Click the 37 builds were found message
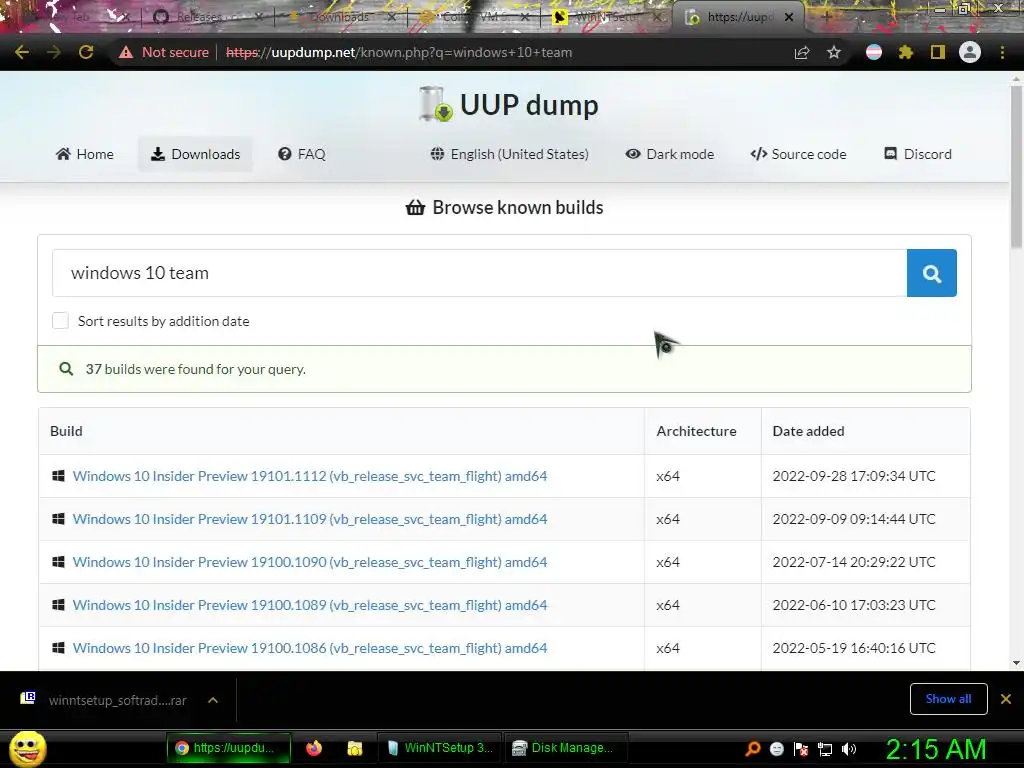1024x768 pixels. (x=195, y=369)
